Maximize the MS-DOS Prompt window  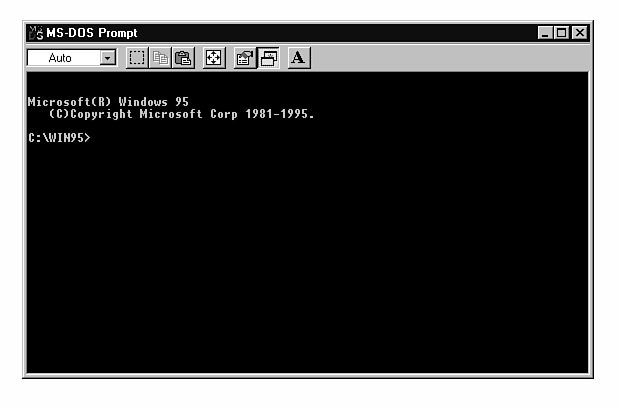point(561,33)
